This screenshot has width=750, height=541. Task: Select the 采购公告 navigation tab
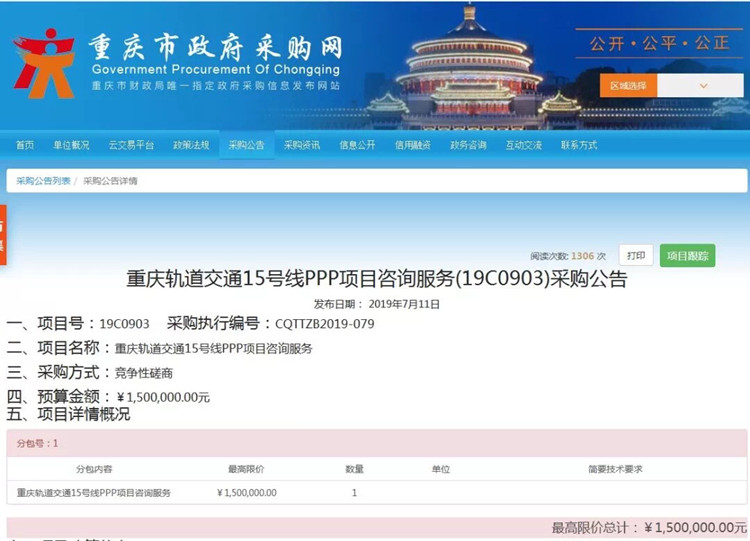(246, 145)
